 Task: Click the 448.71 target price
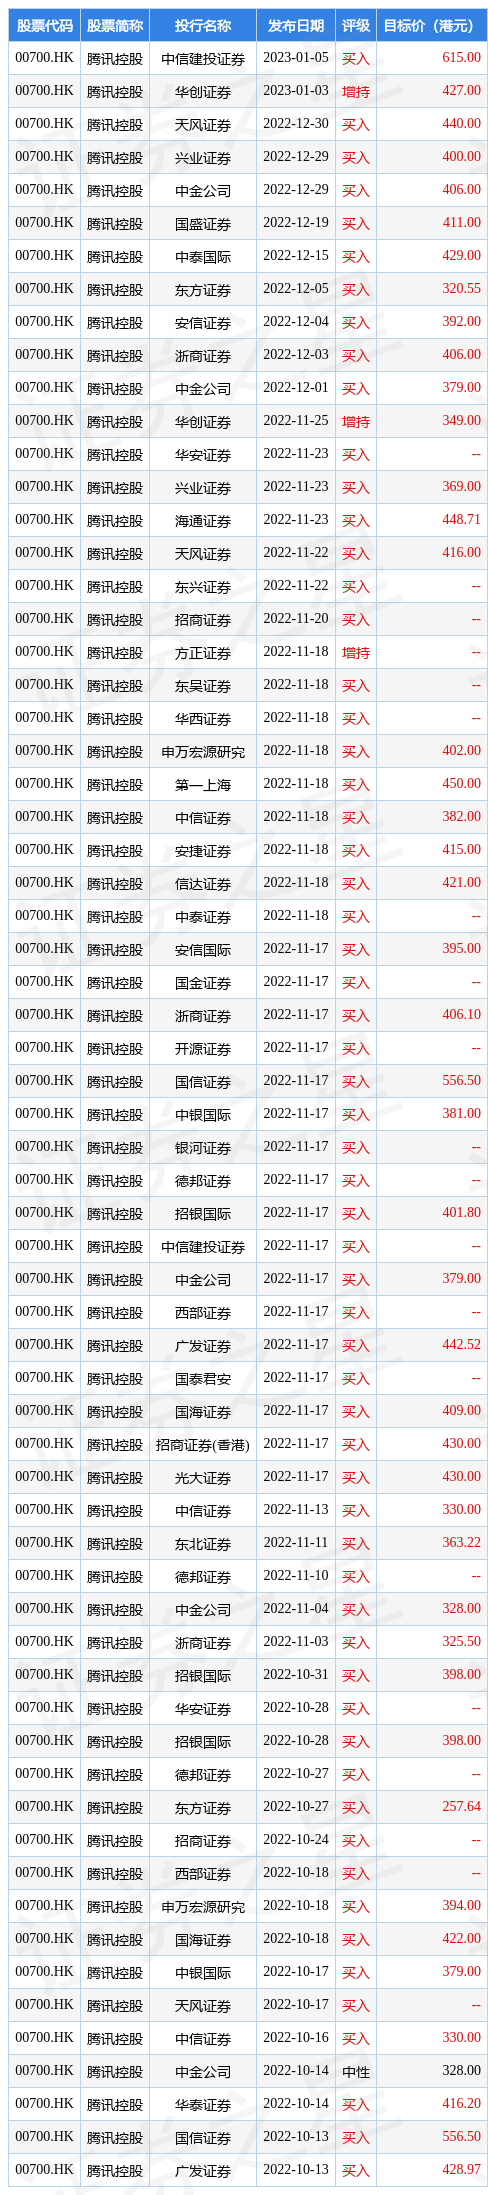tap(461, 520)
